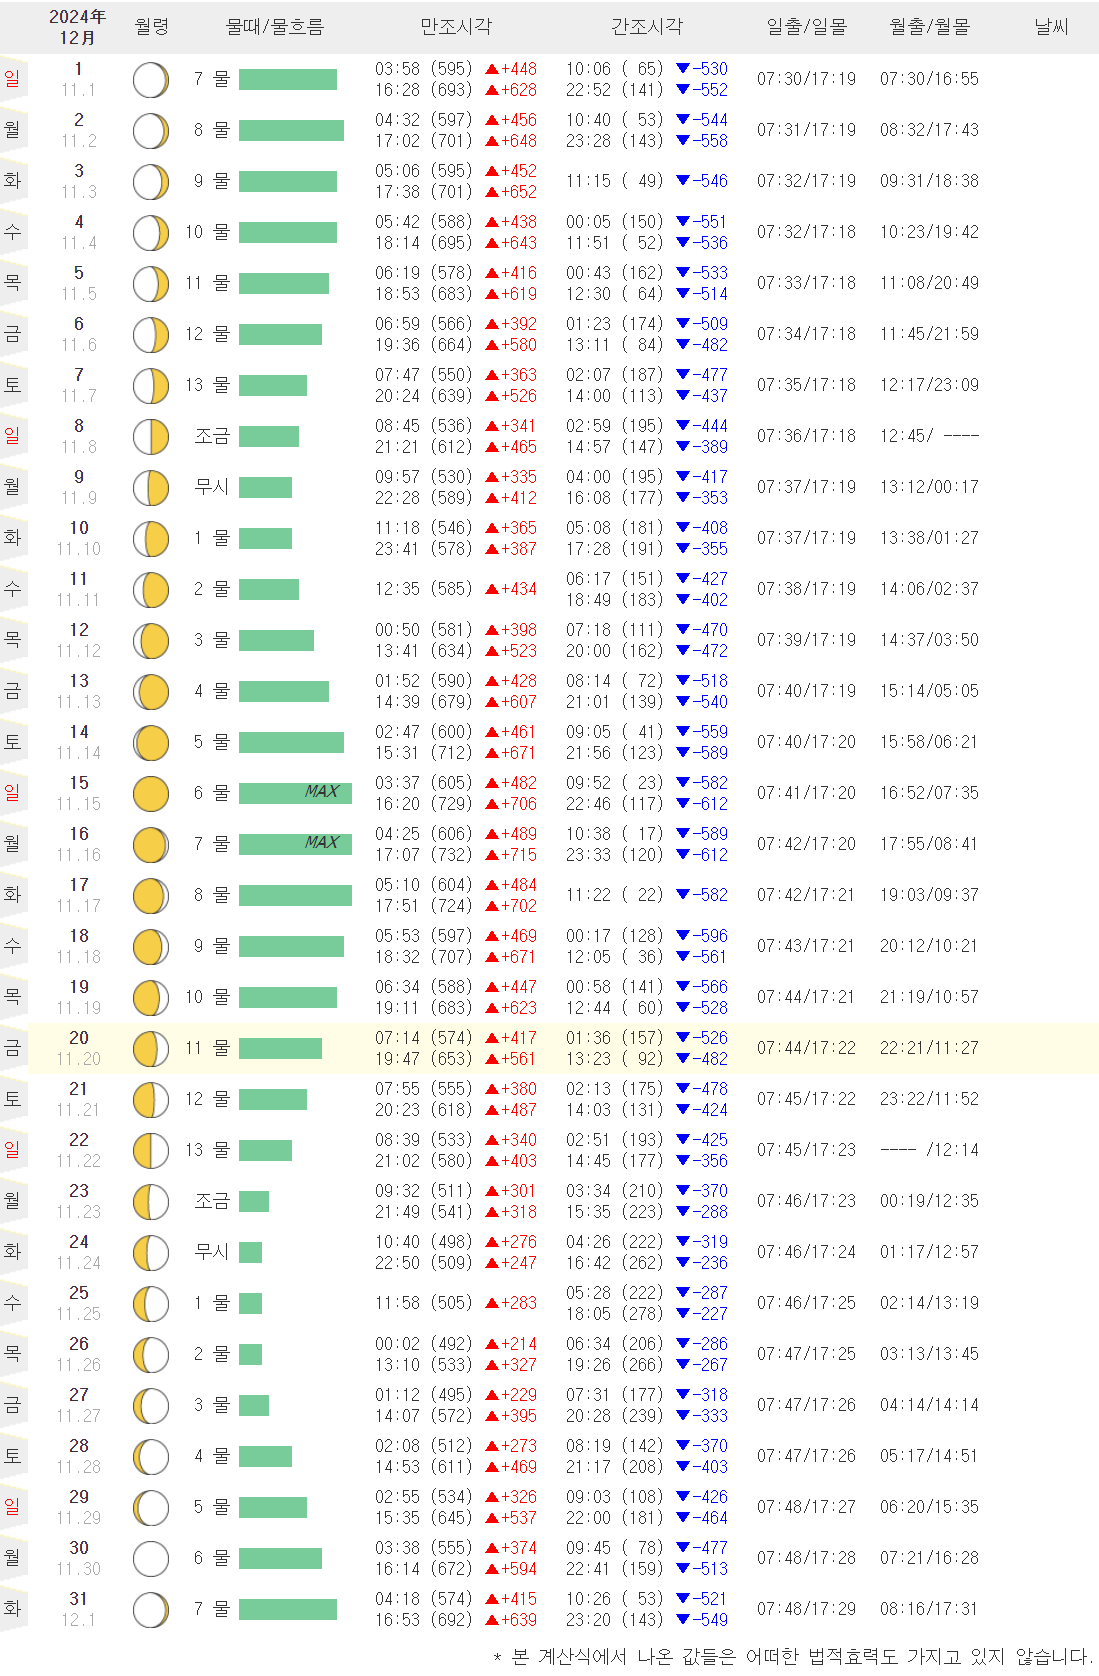The height and width of the screenshot is (1676, 1099).
Task: Click the new moon icon for December 30
Action: pos(151,1559)
